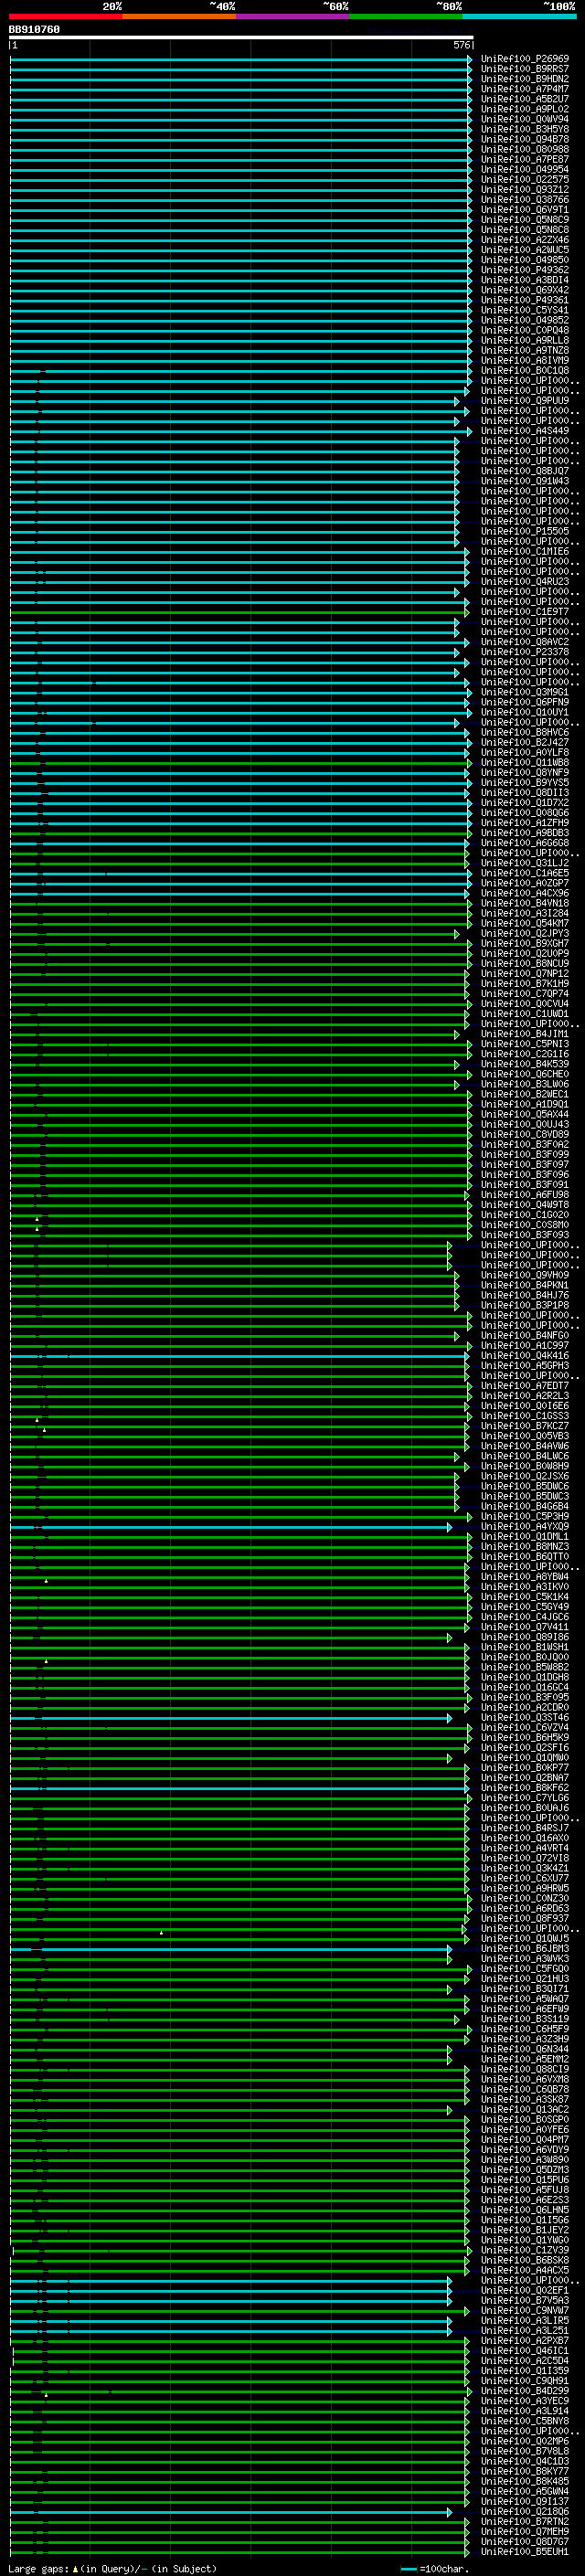This screenshot has height=2576, width=585.
Task: Select subject label UniRef100_Q93Z12
Action: pos(525,189)
